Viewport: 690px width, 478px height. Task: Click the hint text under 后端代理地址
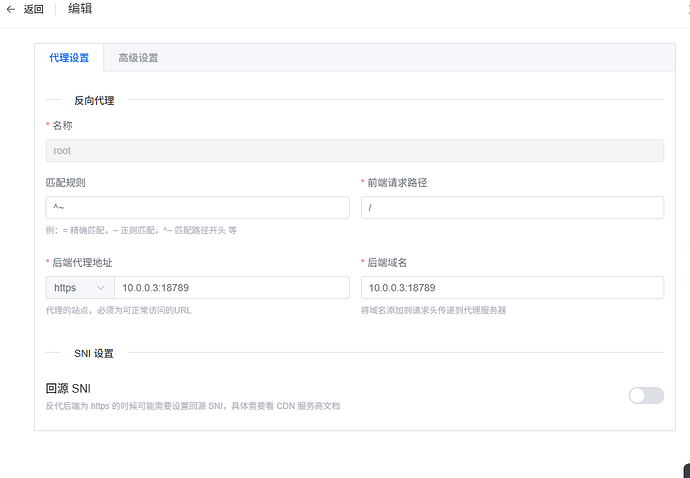[x=118, y=310]
